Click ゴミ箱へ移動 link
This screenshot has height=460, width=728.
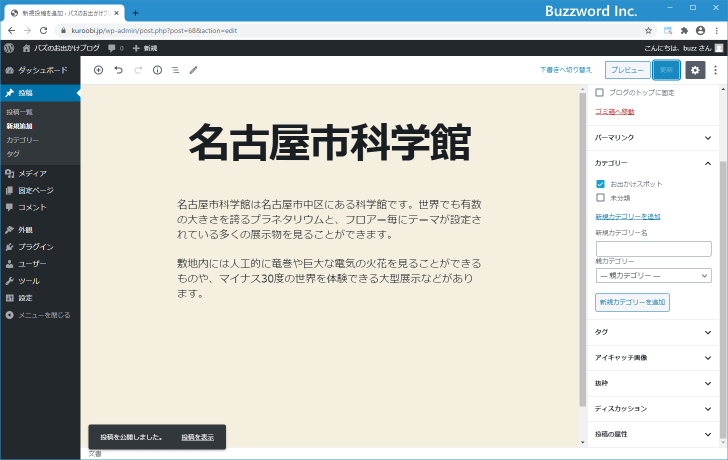point(615,111)
